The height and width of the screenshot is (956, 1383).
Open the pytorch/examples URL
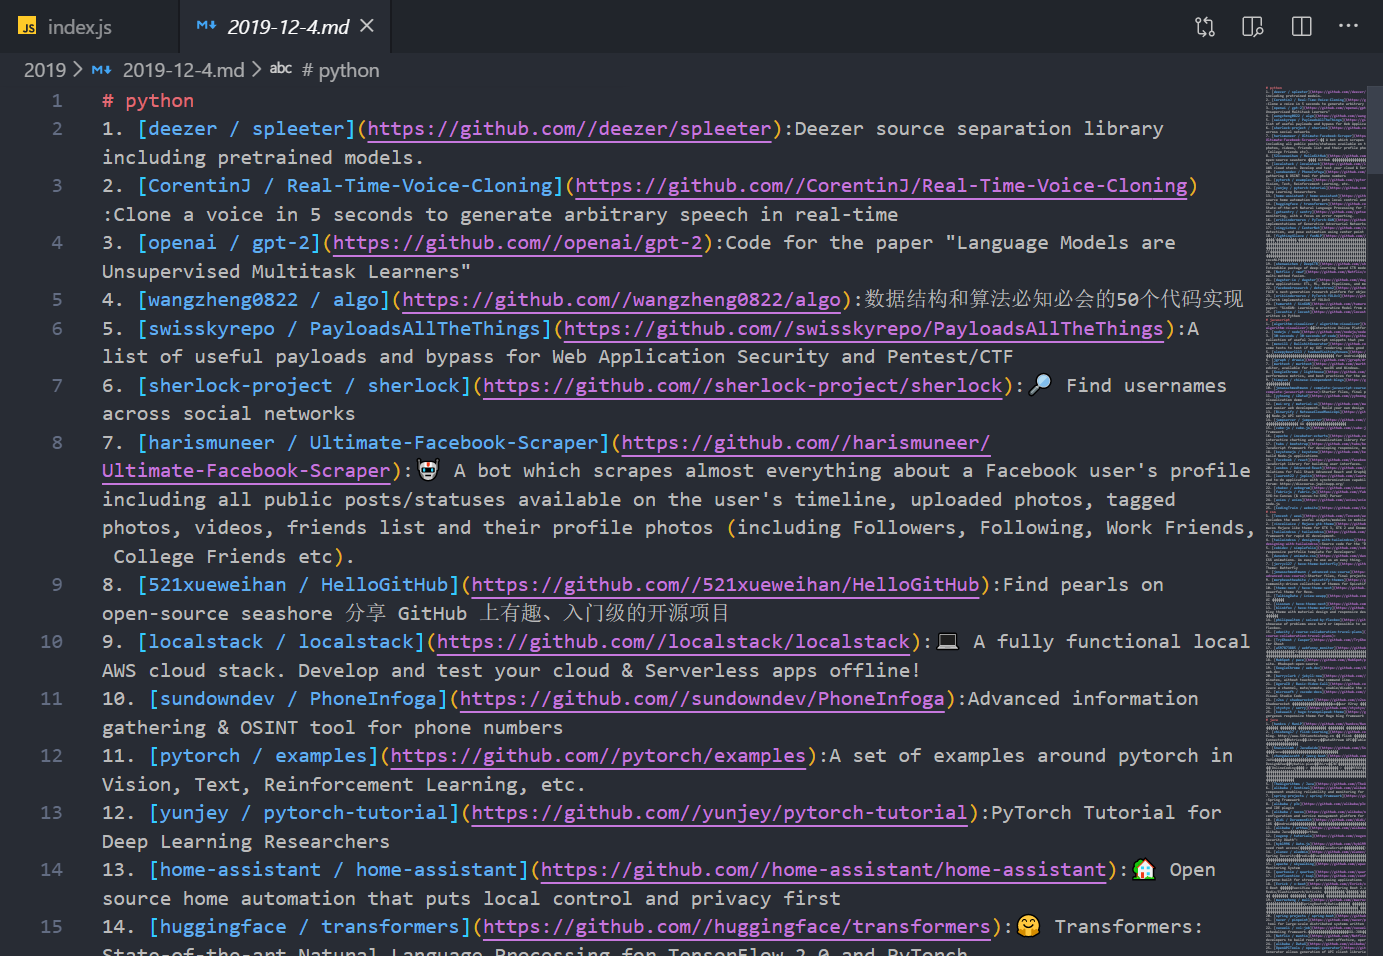pyautogui.click(x=598, y=756)
